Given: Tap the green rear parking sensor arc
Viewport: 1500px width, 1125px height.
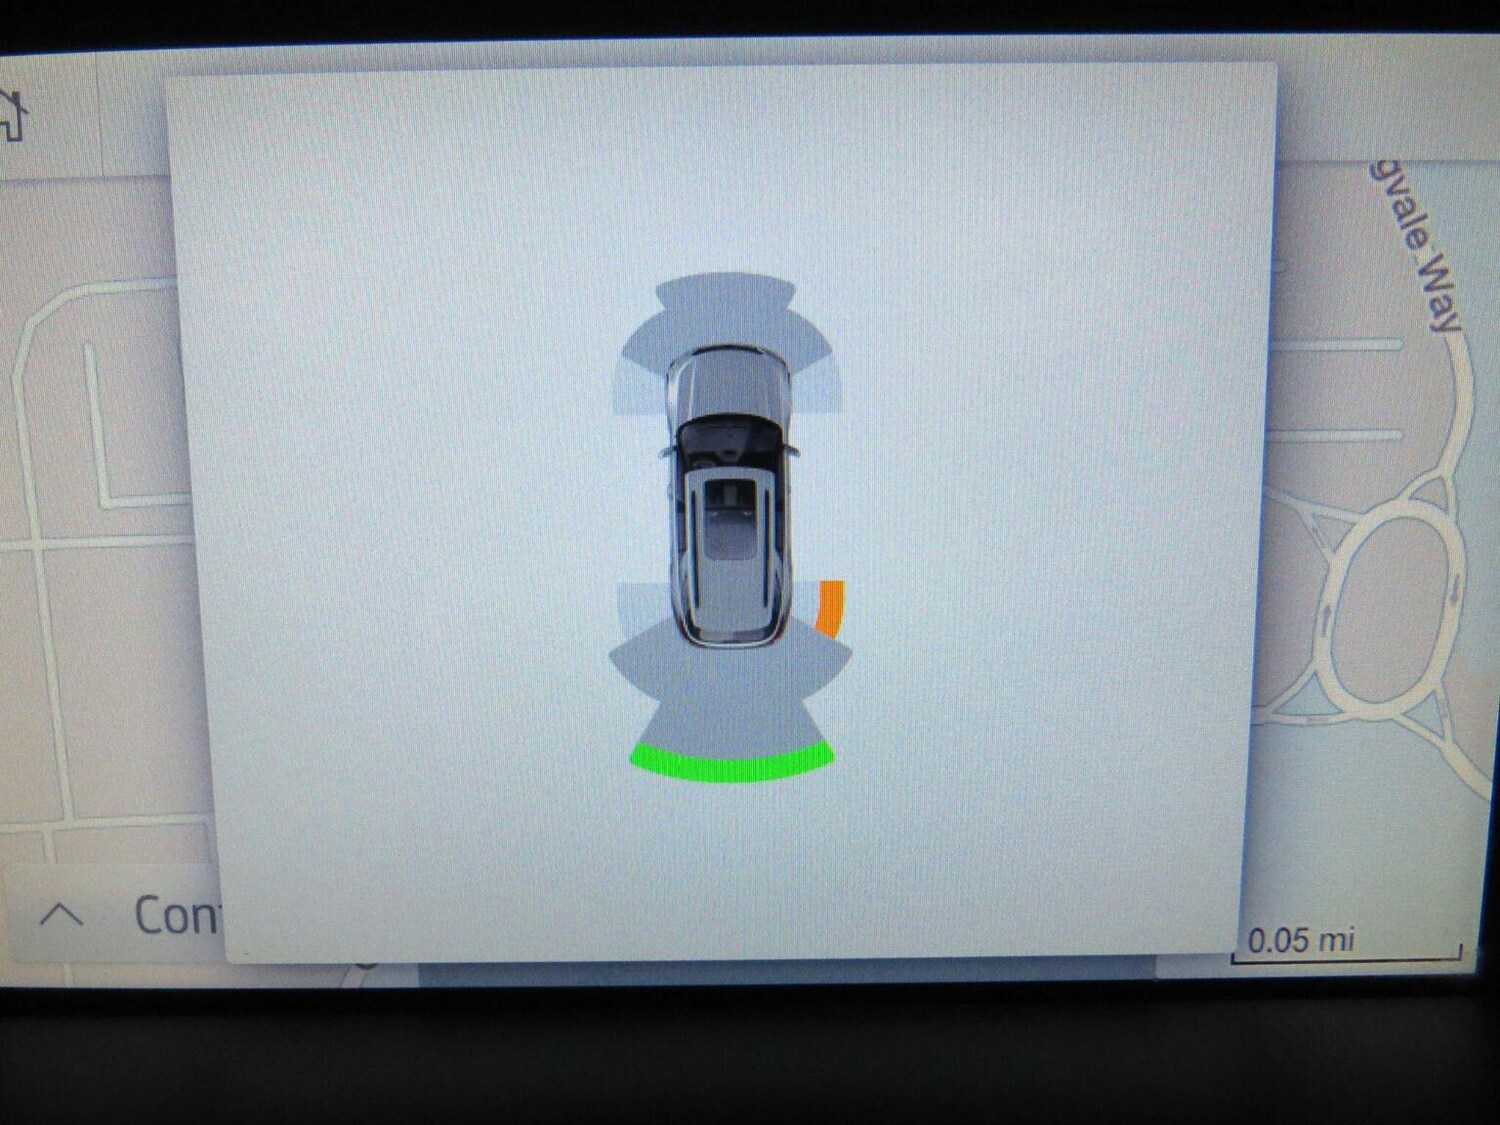Looking at the screenshot, I should pyautogui.click(x=732, y=766).
